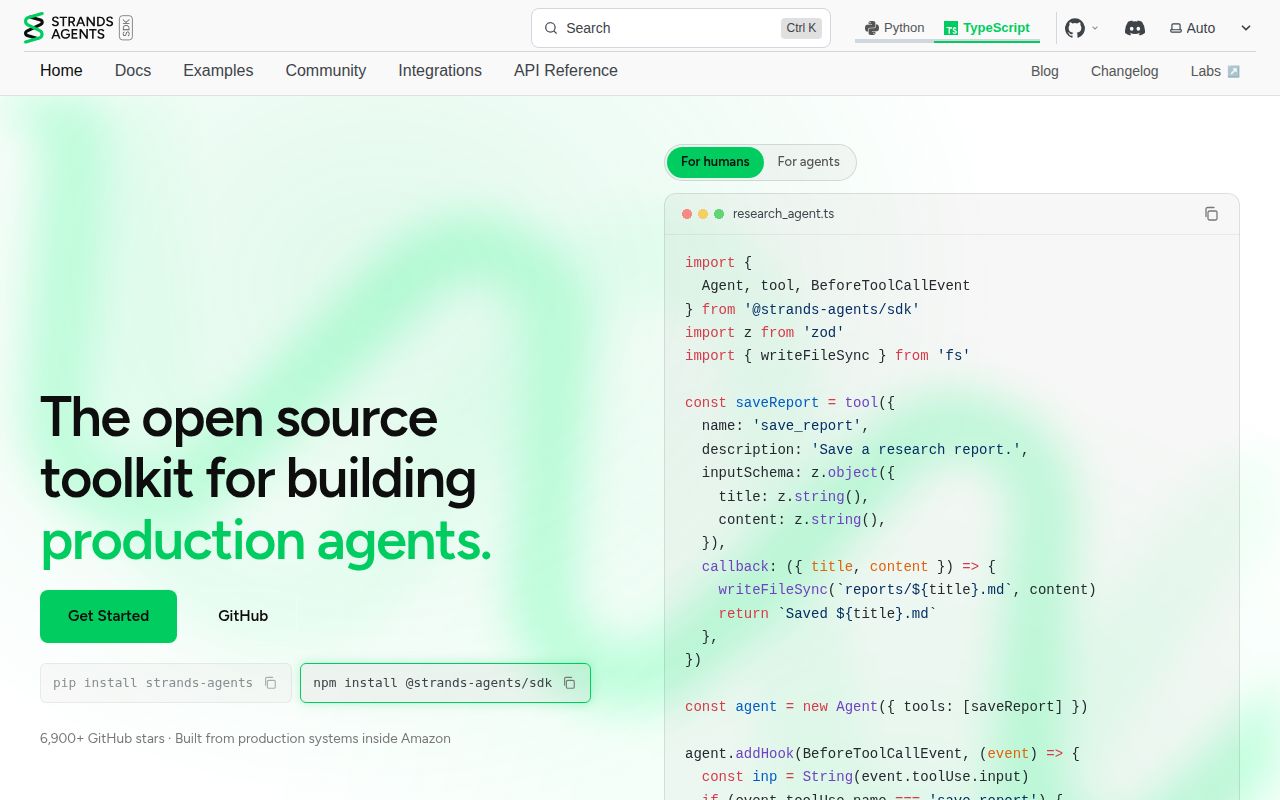Click the GitHub button in hero

243,616
